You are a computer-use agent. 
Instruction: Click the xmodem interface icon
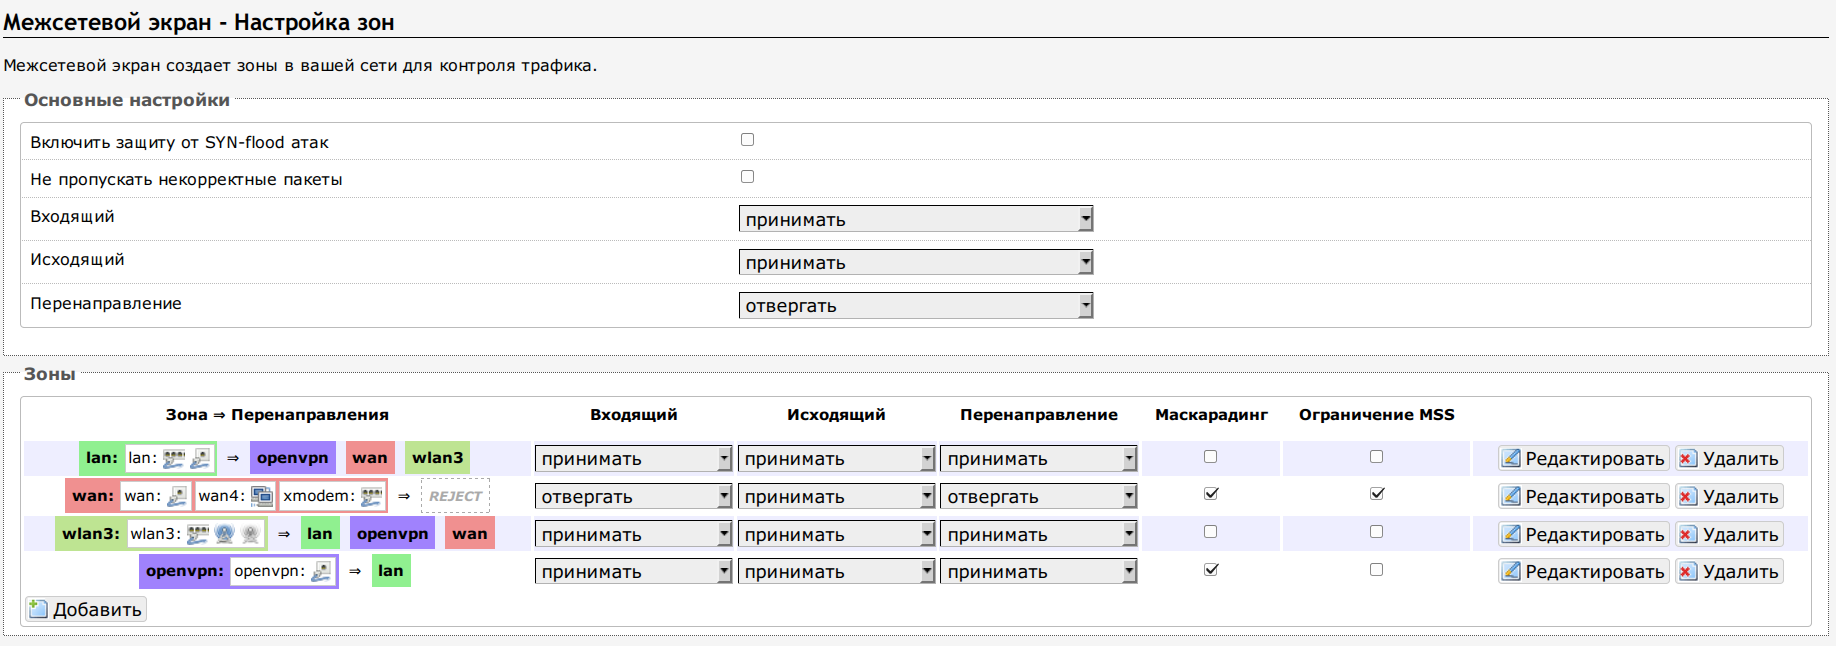coord(371,496)
